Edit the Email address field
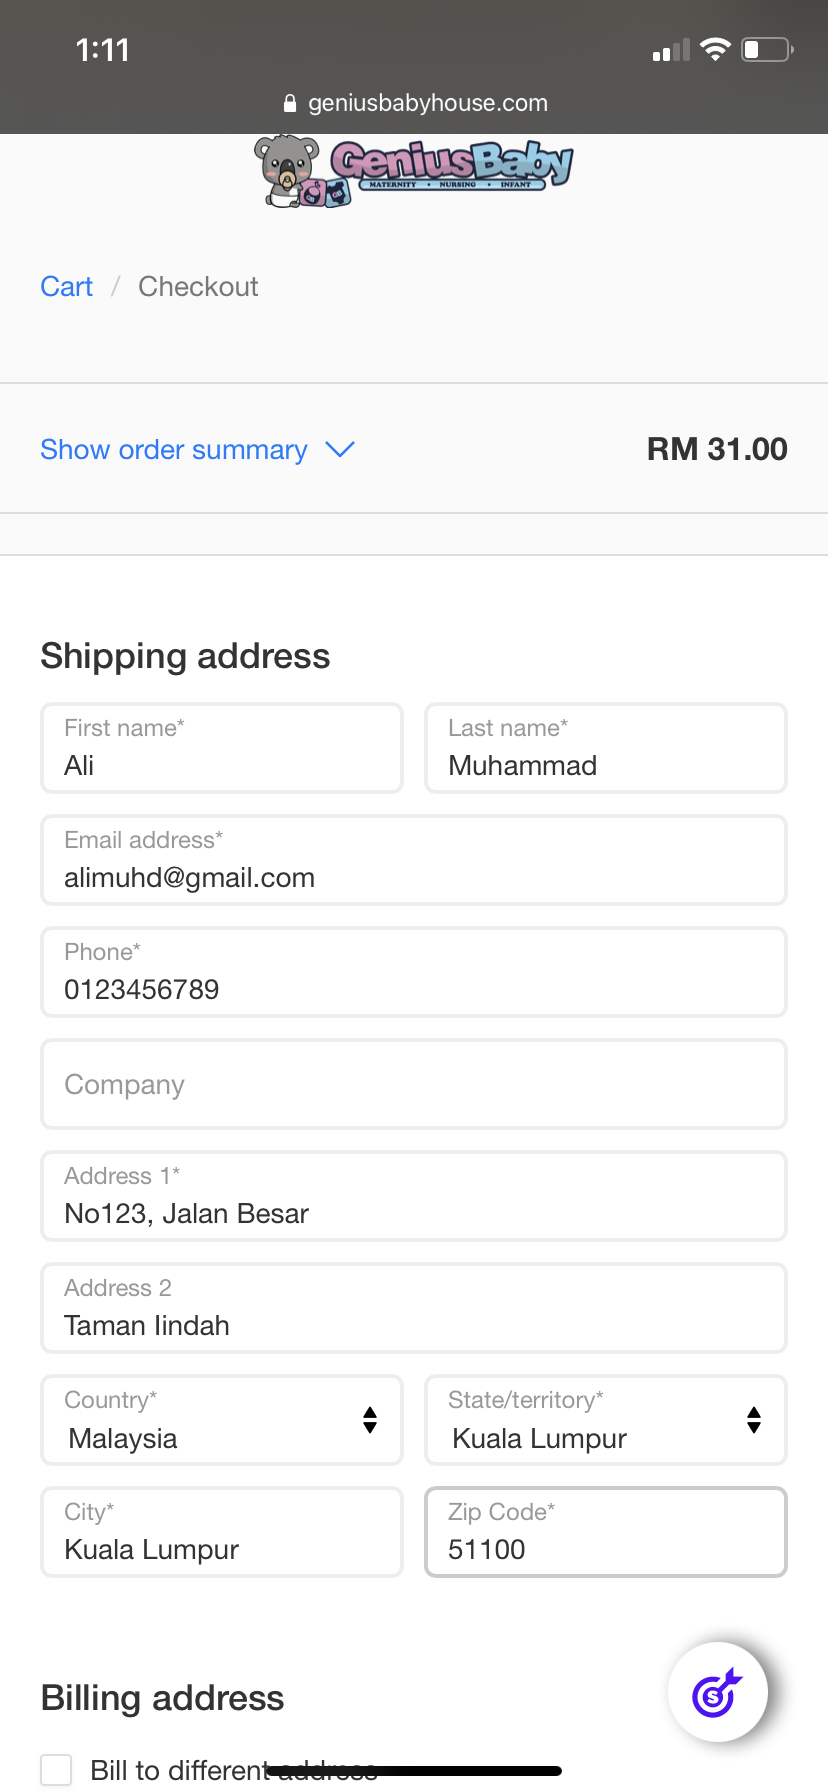Viewport: 828px width, 1792px height. point(414,860)
